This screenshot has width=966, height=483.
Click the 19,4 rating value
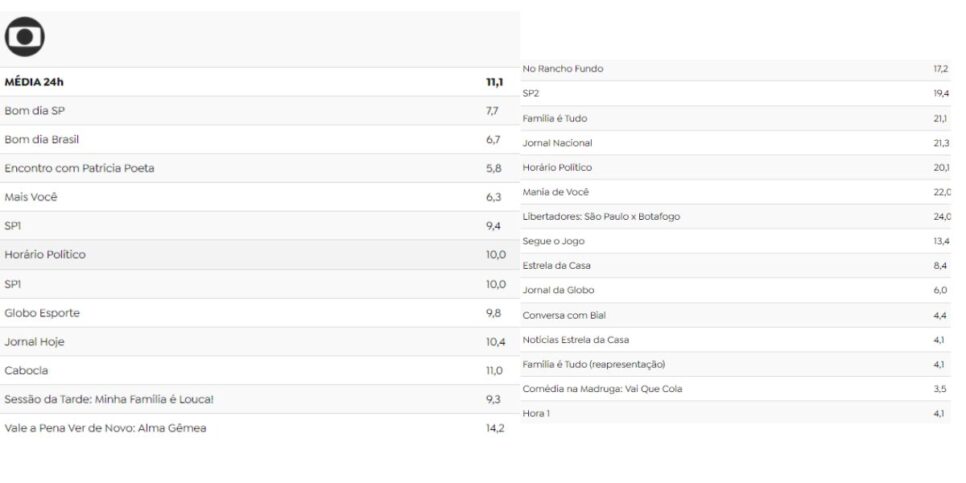pos(941,94)
